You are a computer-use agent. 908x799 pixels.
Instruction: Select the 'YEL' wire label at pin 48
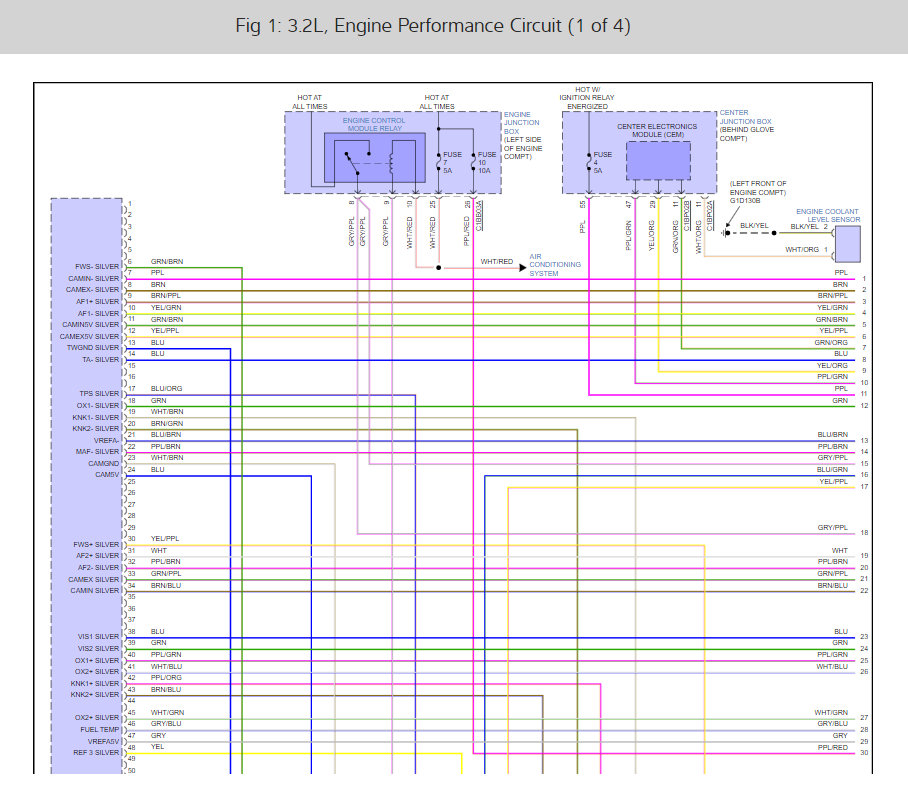[158, 747]
